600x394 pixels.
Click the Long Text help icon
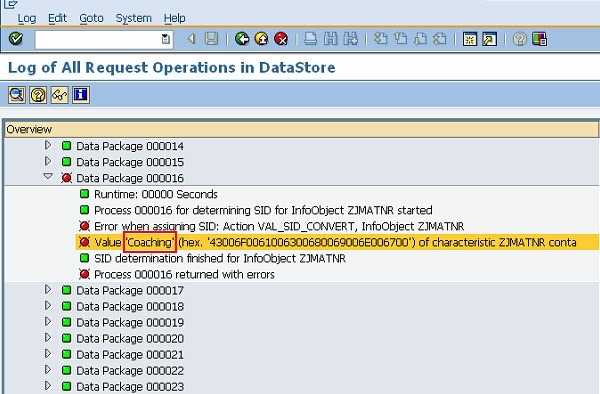[x=38, y=94]
